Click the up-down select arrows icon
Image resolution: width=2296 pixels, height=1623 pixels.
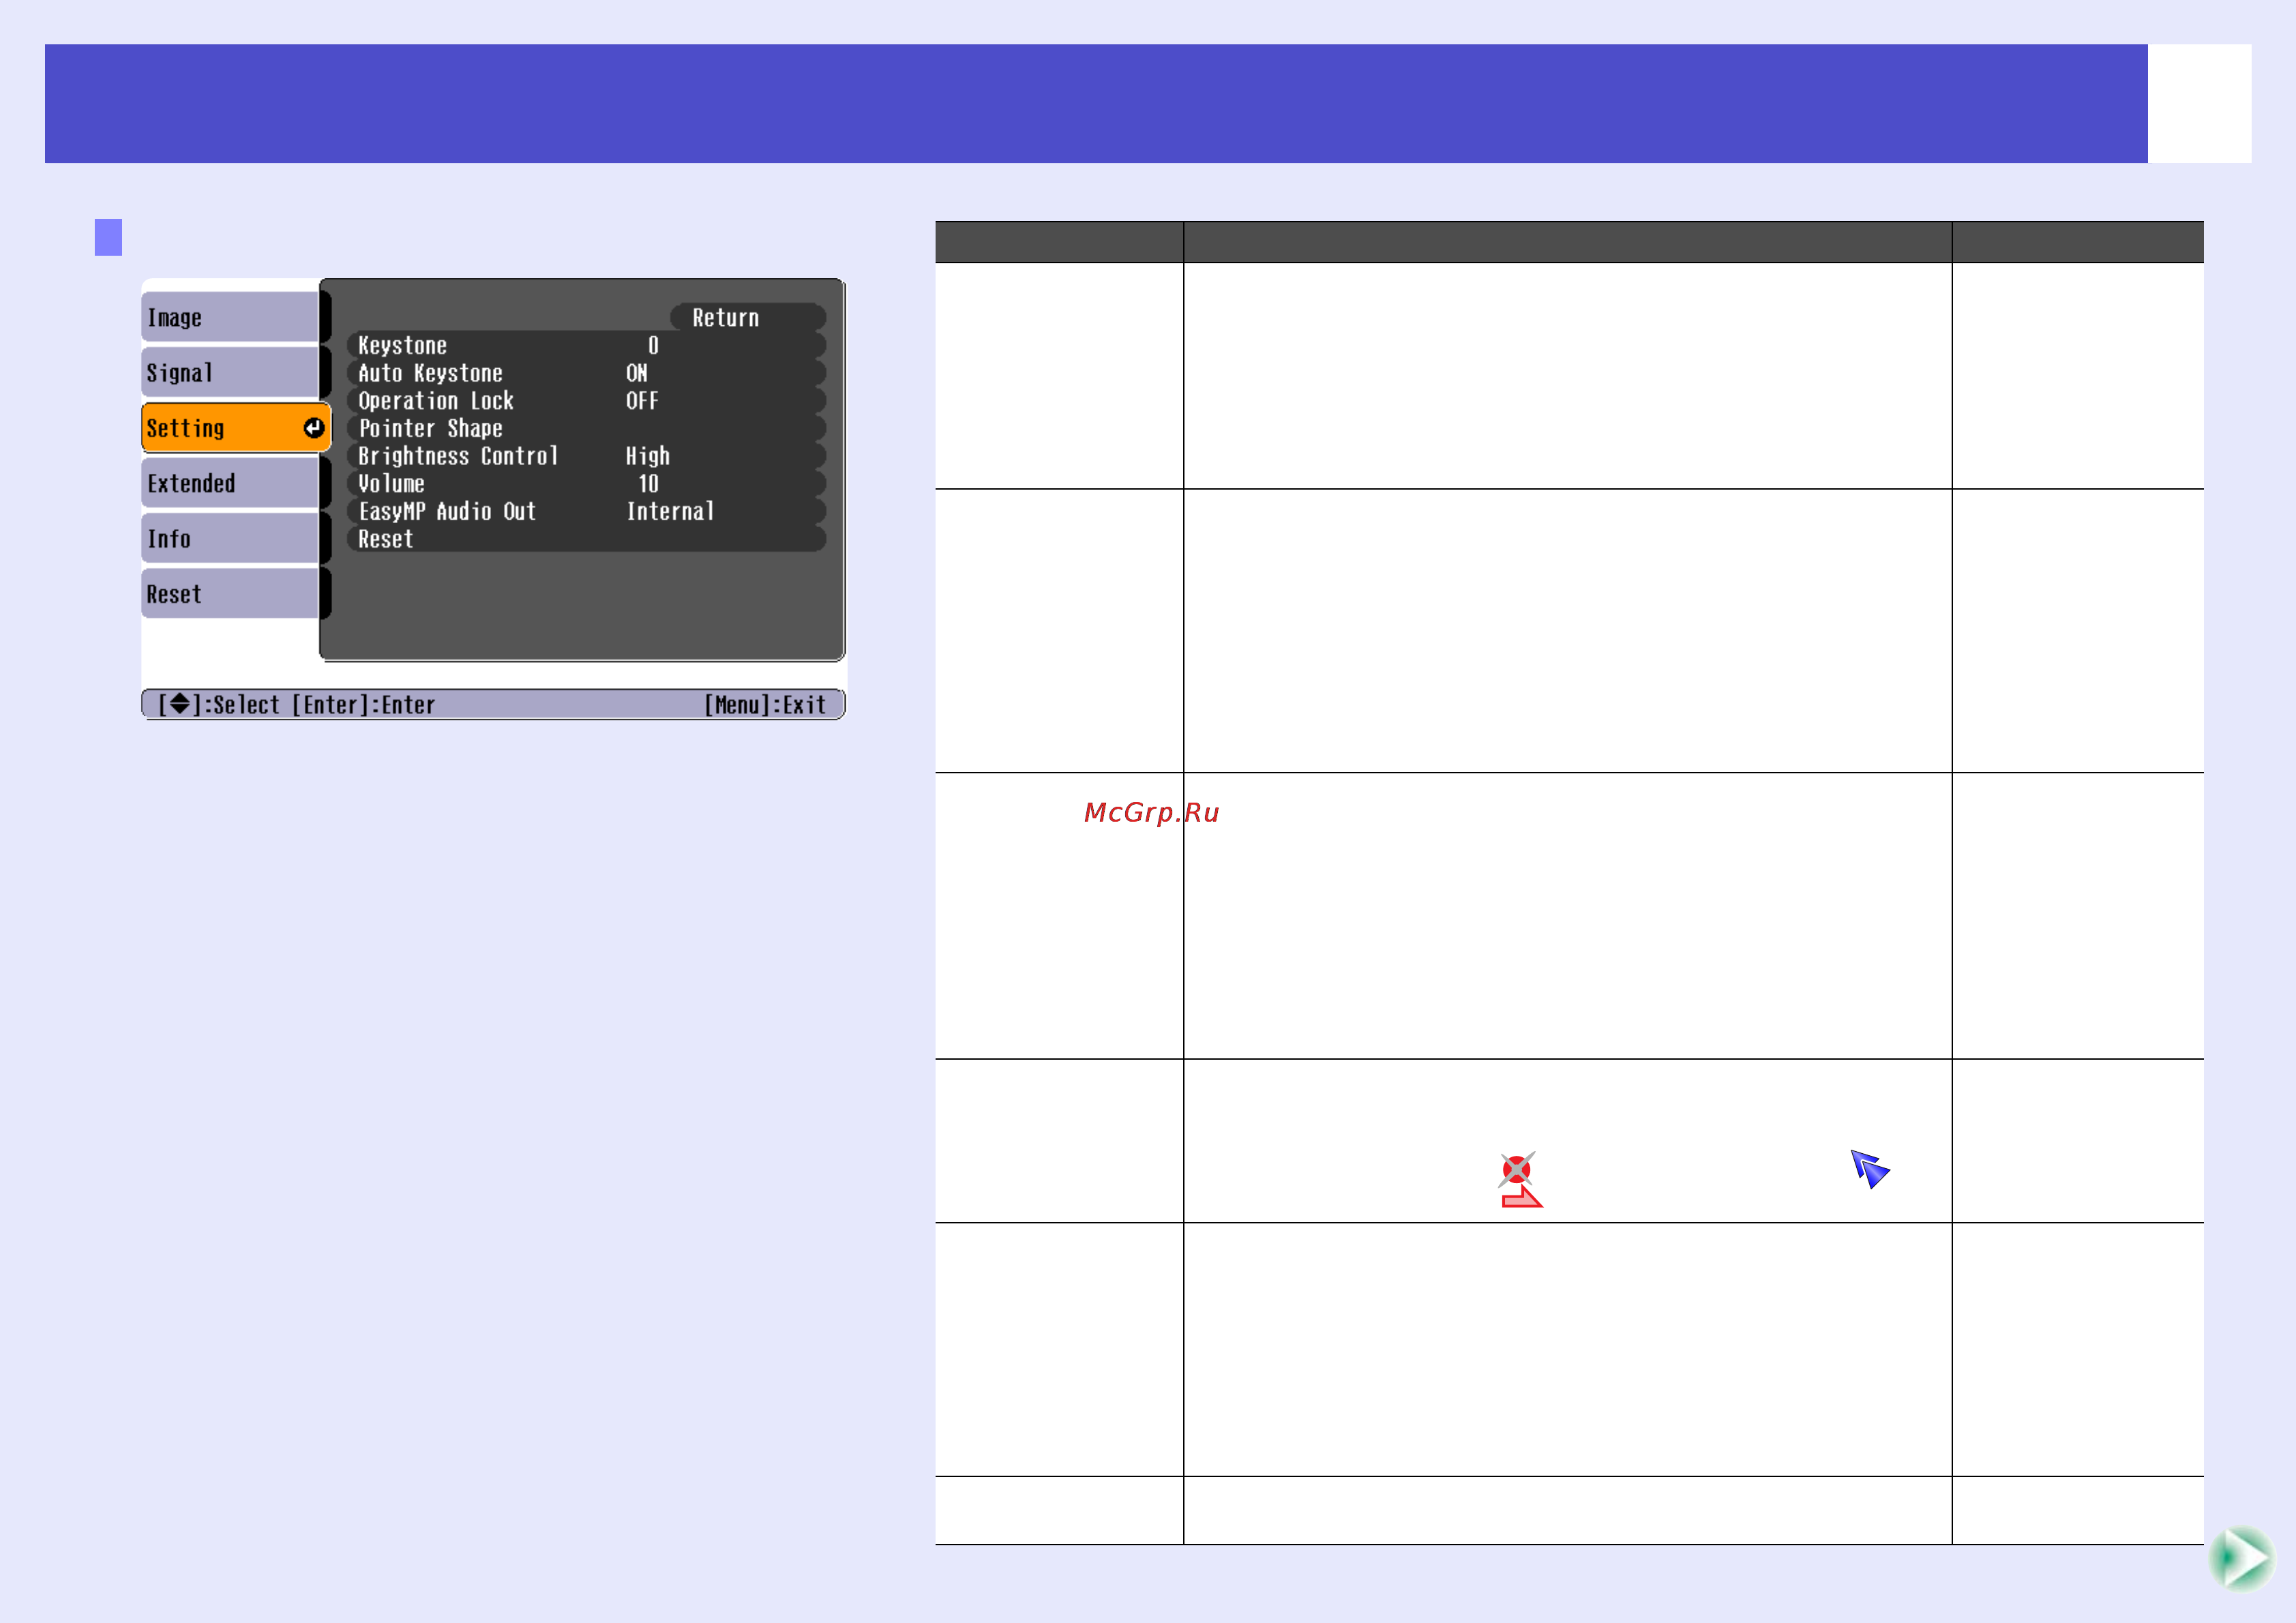(x=180, y=704)
